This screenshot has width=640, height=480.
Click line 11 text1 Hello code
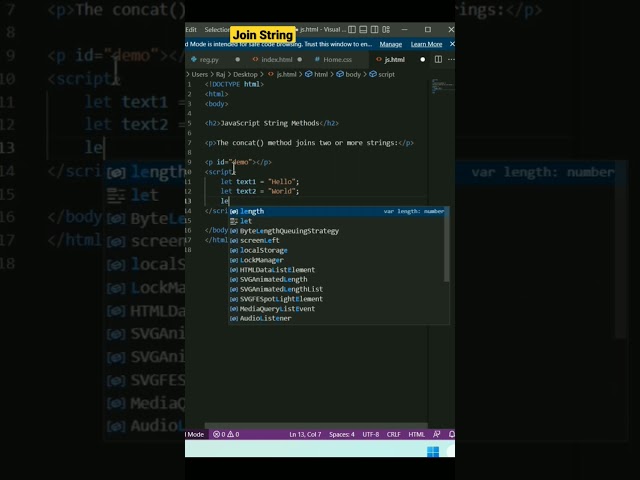260,182
